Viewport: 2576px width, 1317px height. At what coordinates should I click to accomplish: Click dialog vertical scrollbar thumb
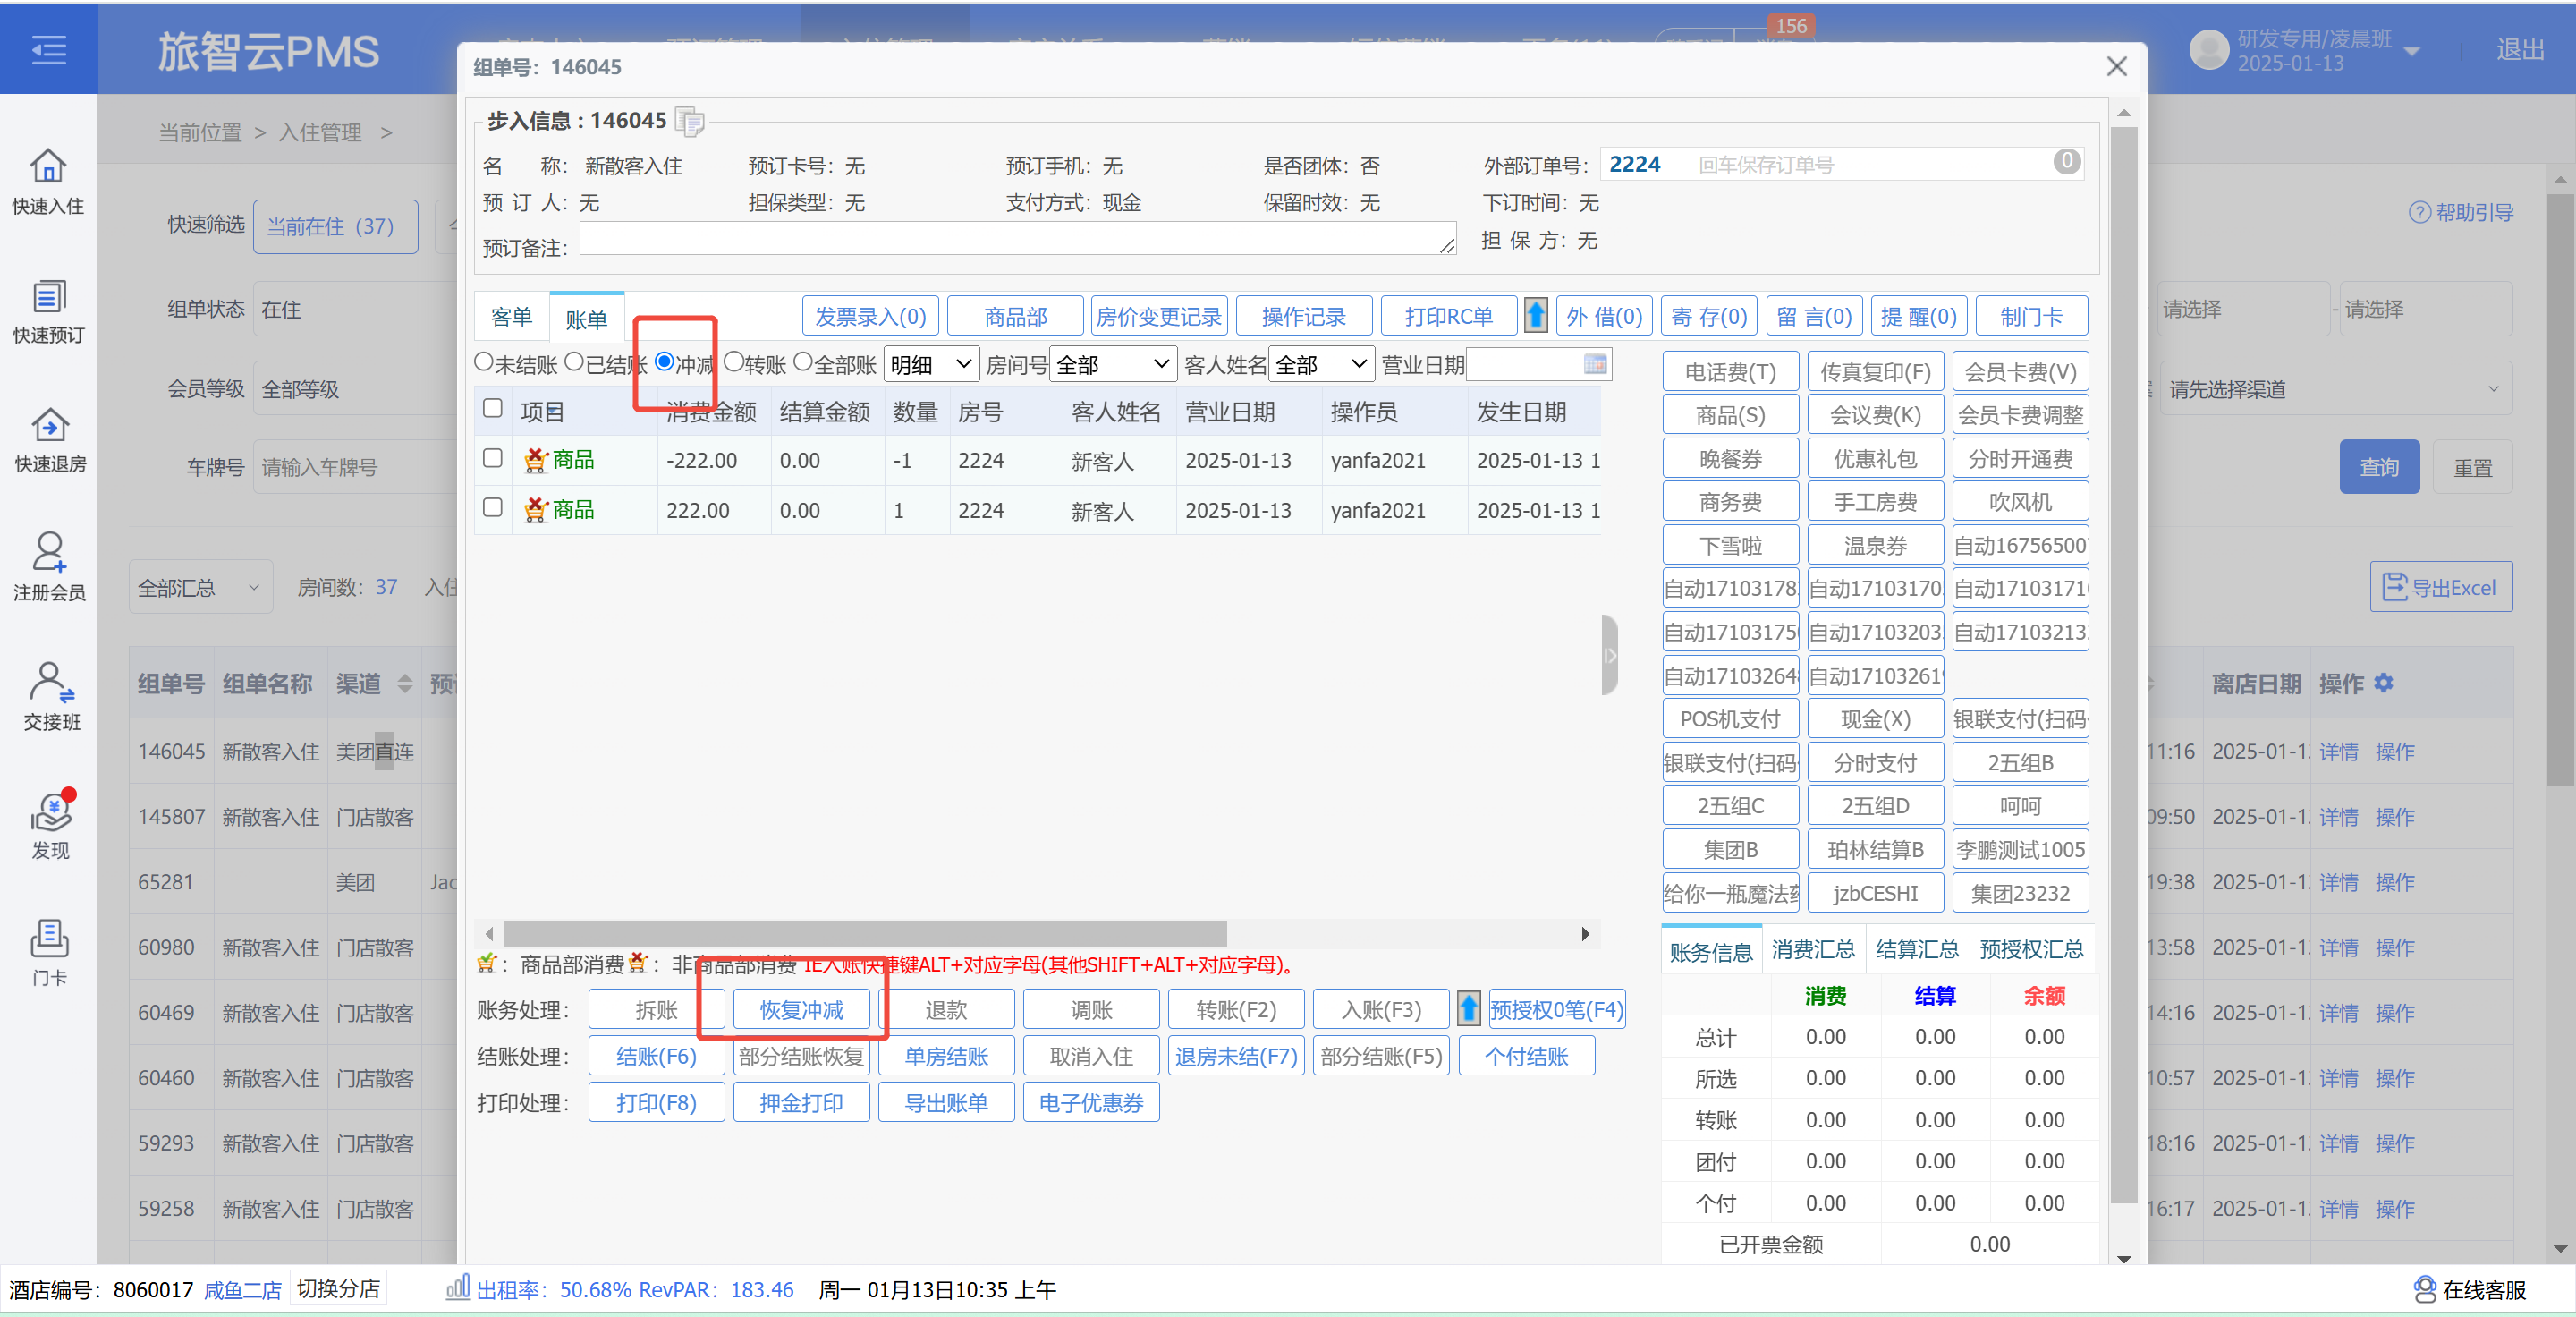point(2124,665)
